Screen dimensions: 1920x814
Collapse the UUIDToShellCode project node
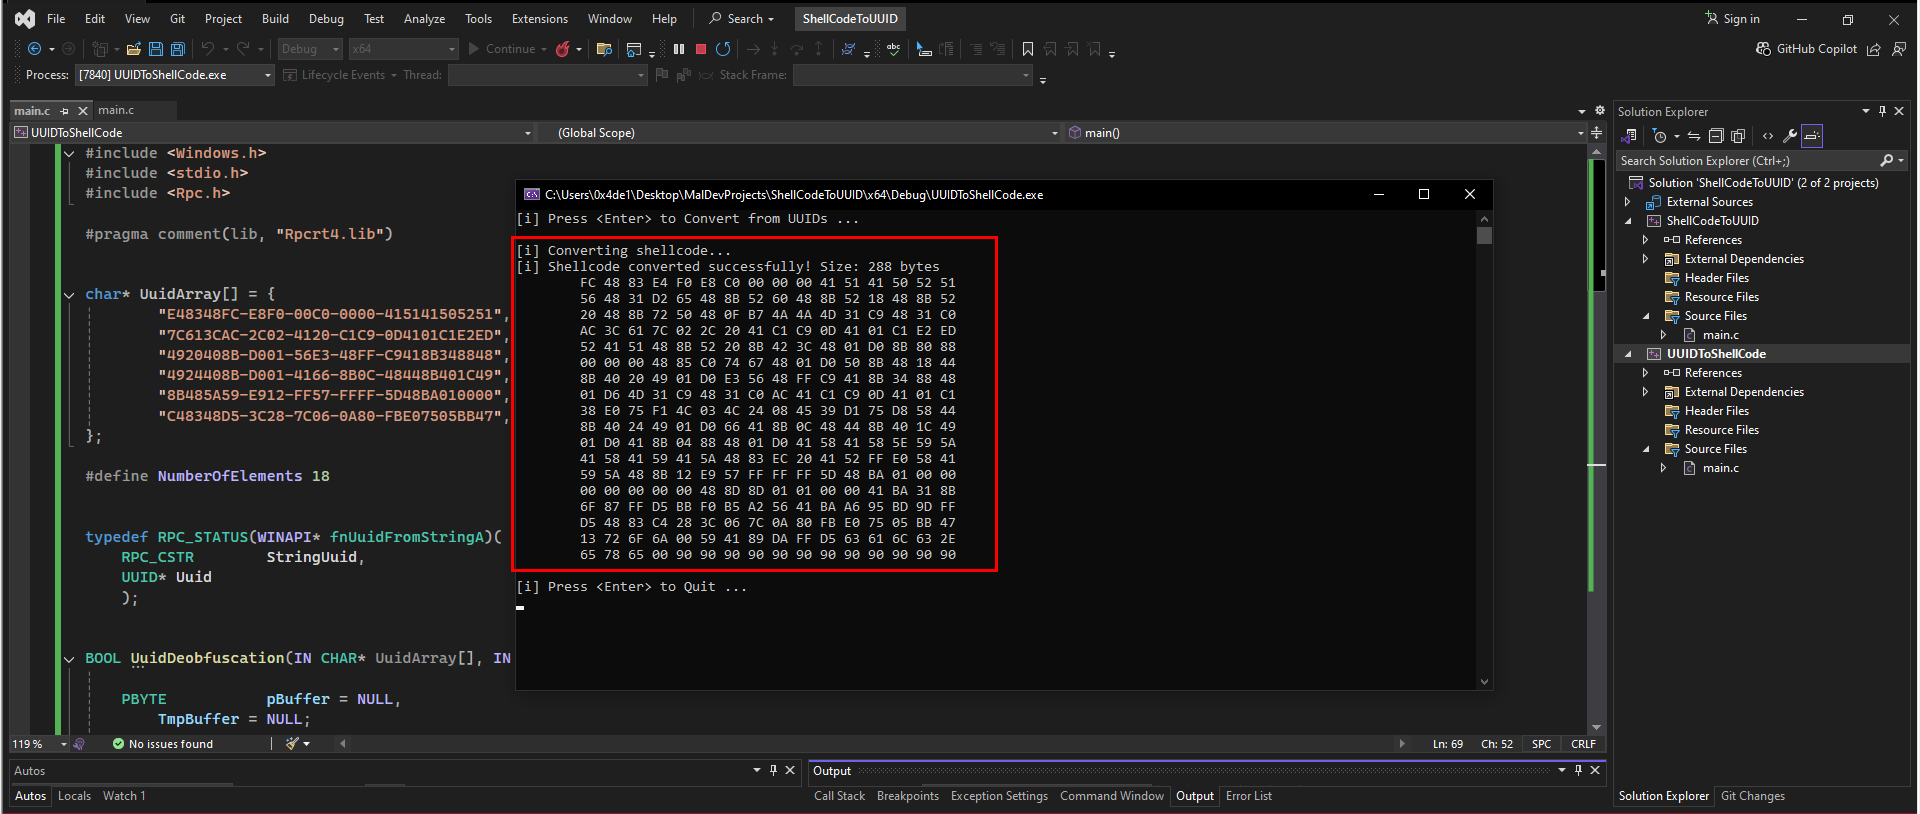[1627, 354]
